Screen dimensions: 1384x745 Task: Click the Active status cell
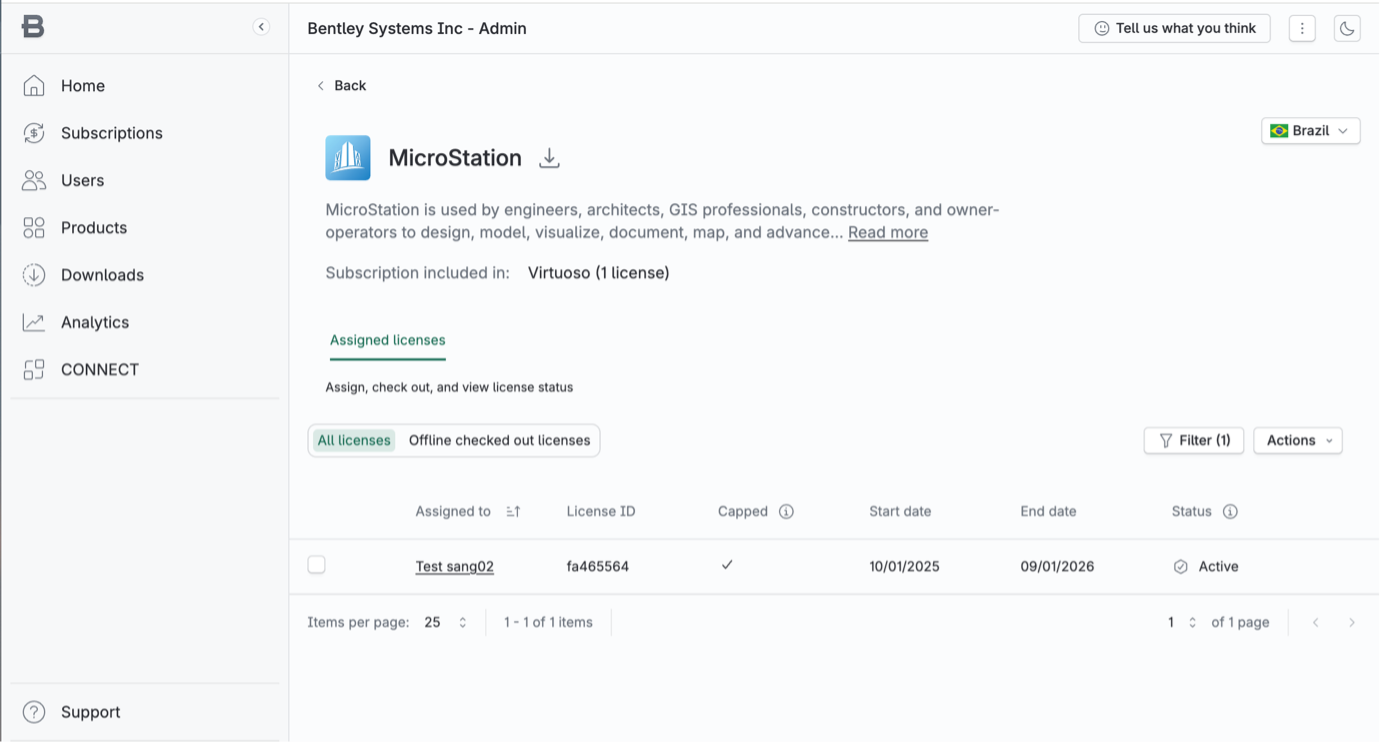pos(1206,566)
